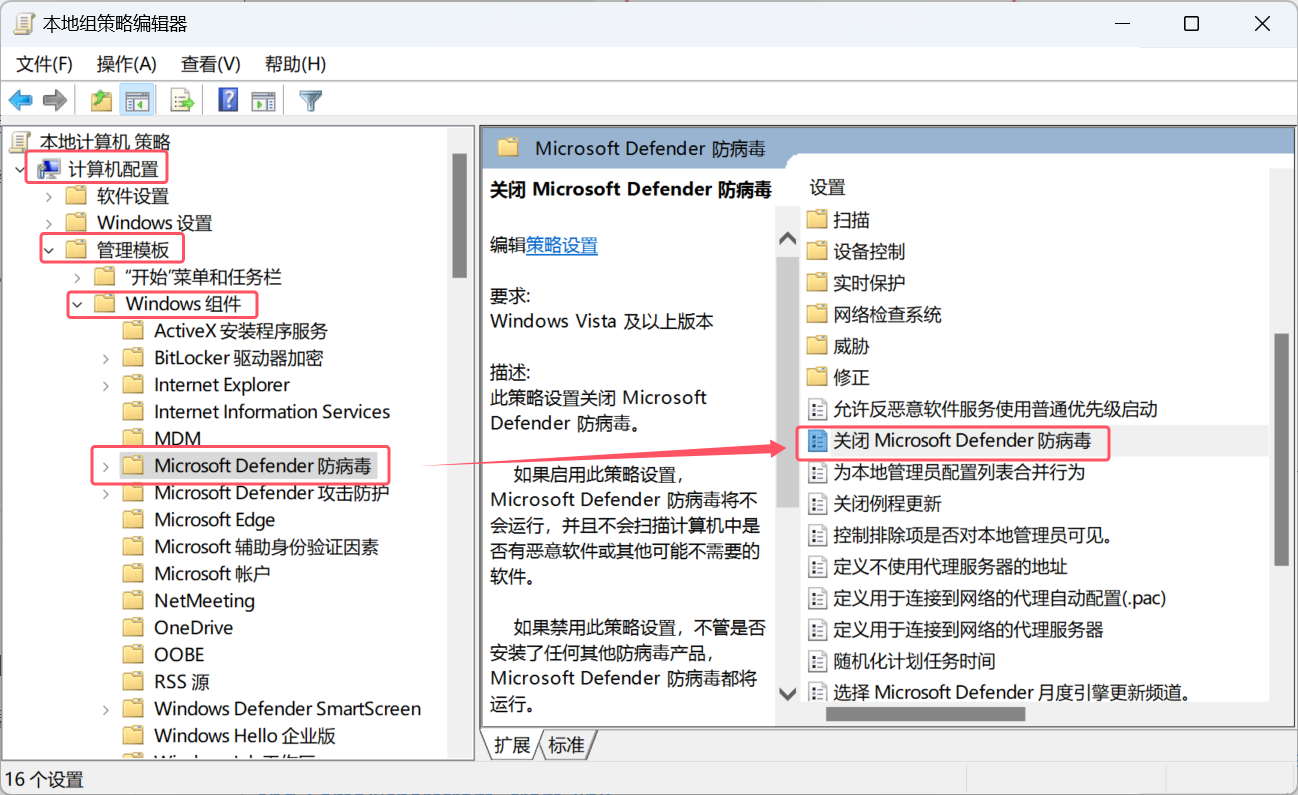Image resolution: width=1298 pixels, height=795 pixels.
Task: Select 为本地管理员配置列表合并行为 setting
Action: [x=959, y=472]
